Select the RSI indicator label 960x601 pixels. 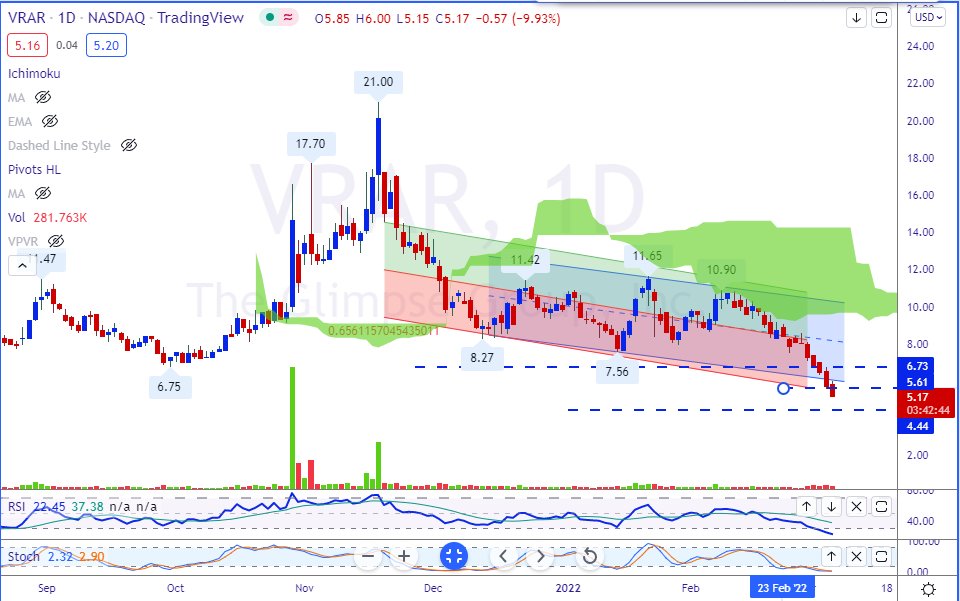[17, 507]
